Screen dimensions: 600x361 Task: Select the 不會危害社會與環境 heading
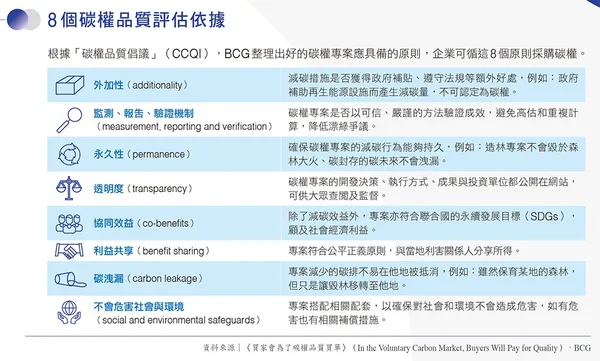(x=139, y=307)
